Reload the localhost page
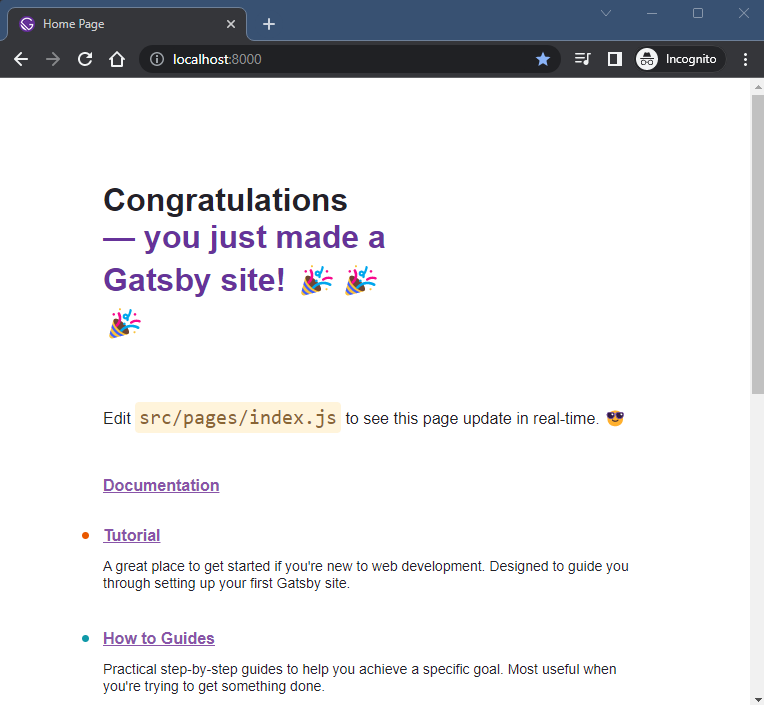764x705 pixels. (85, 59)
